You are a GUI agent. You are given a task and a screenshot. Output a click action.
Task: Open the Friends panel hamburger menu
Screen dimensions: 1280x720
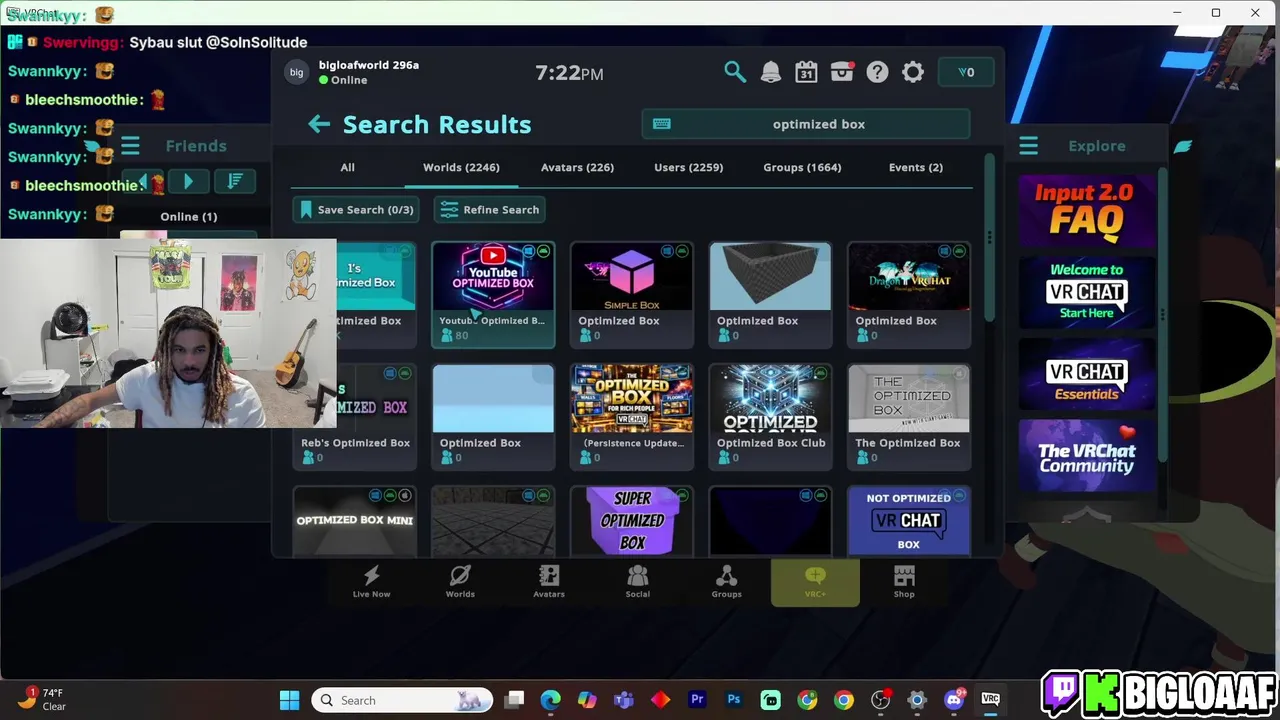point(130,146)
